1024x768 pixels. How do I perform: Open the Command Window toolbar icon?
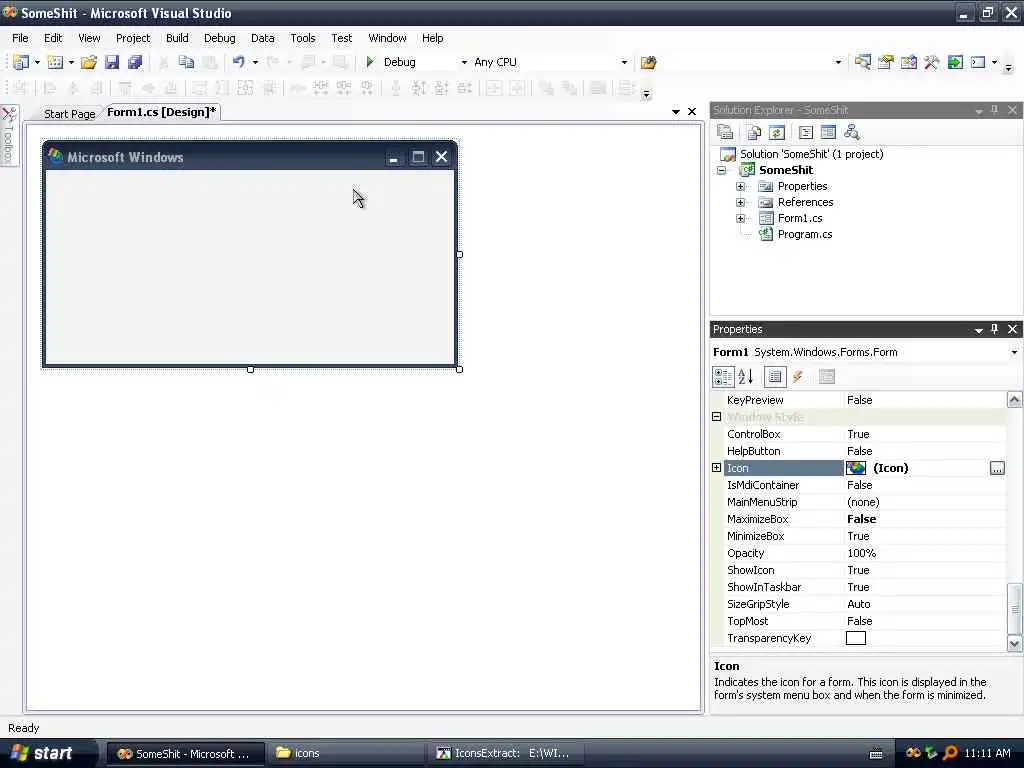[x=978, y=62]
